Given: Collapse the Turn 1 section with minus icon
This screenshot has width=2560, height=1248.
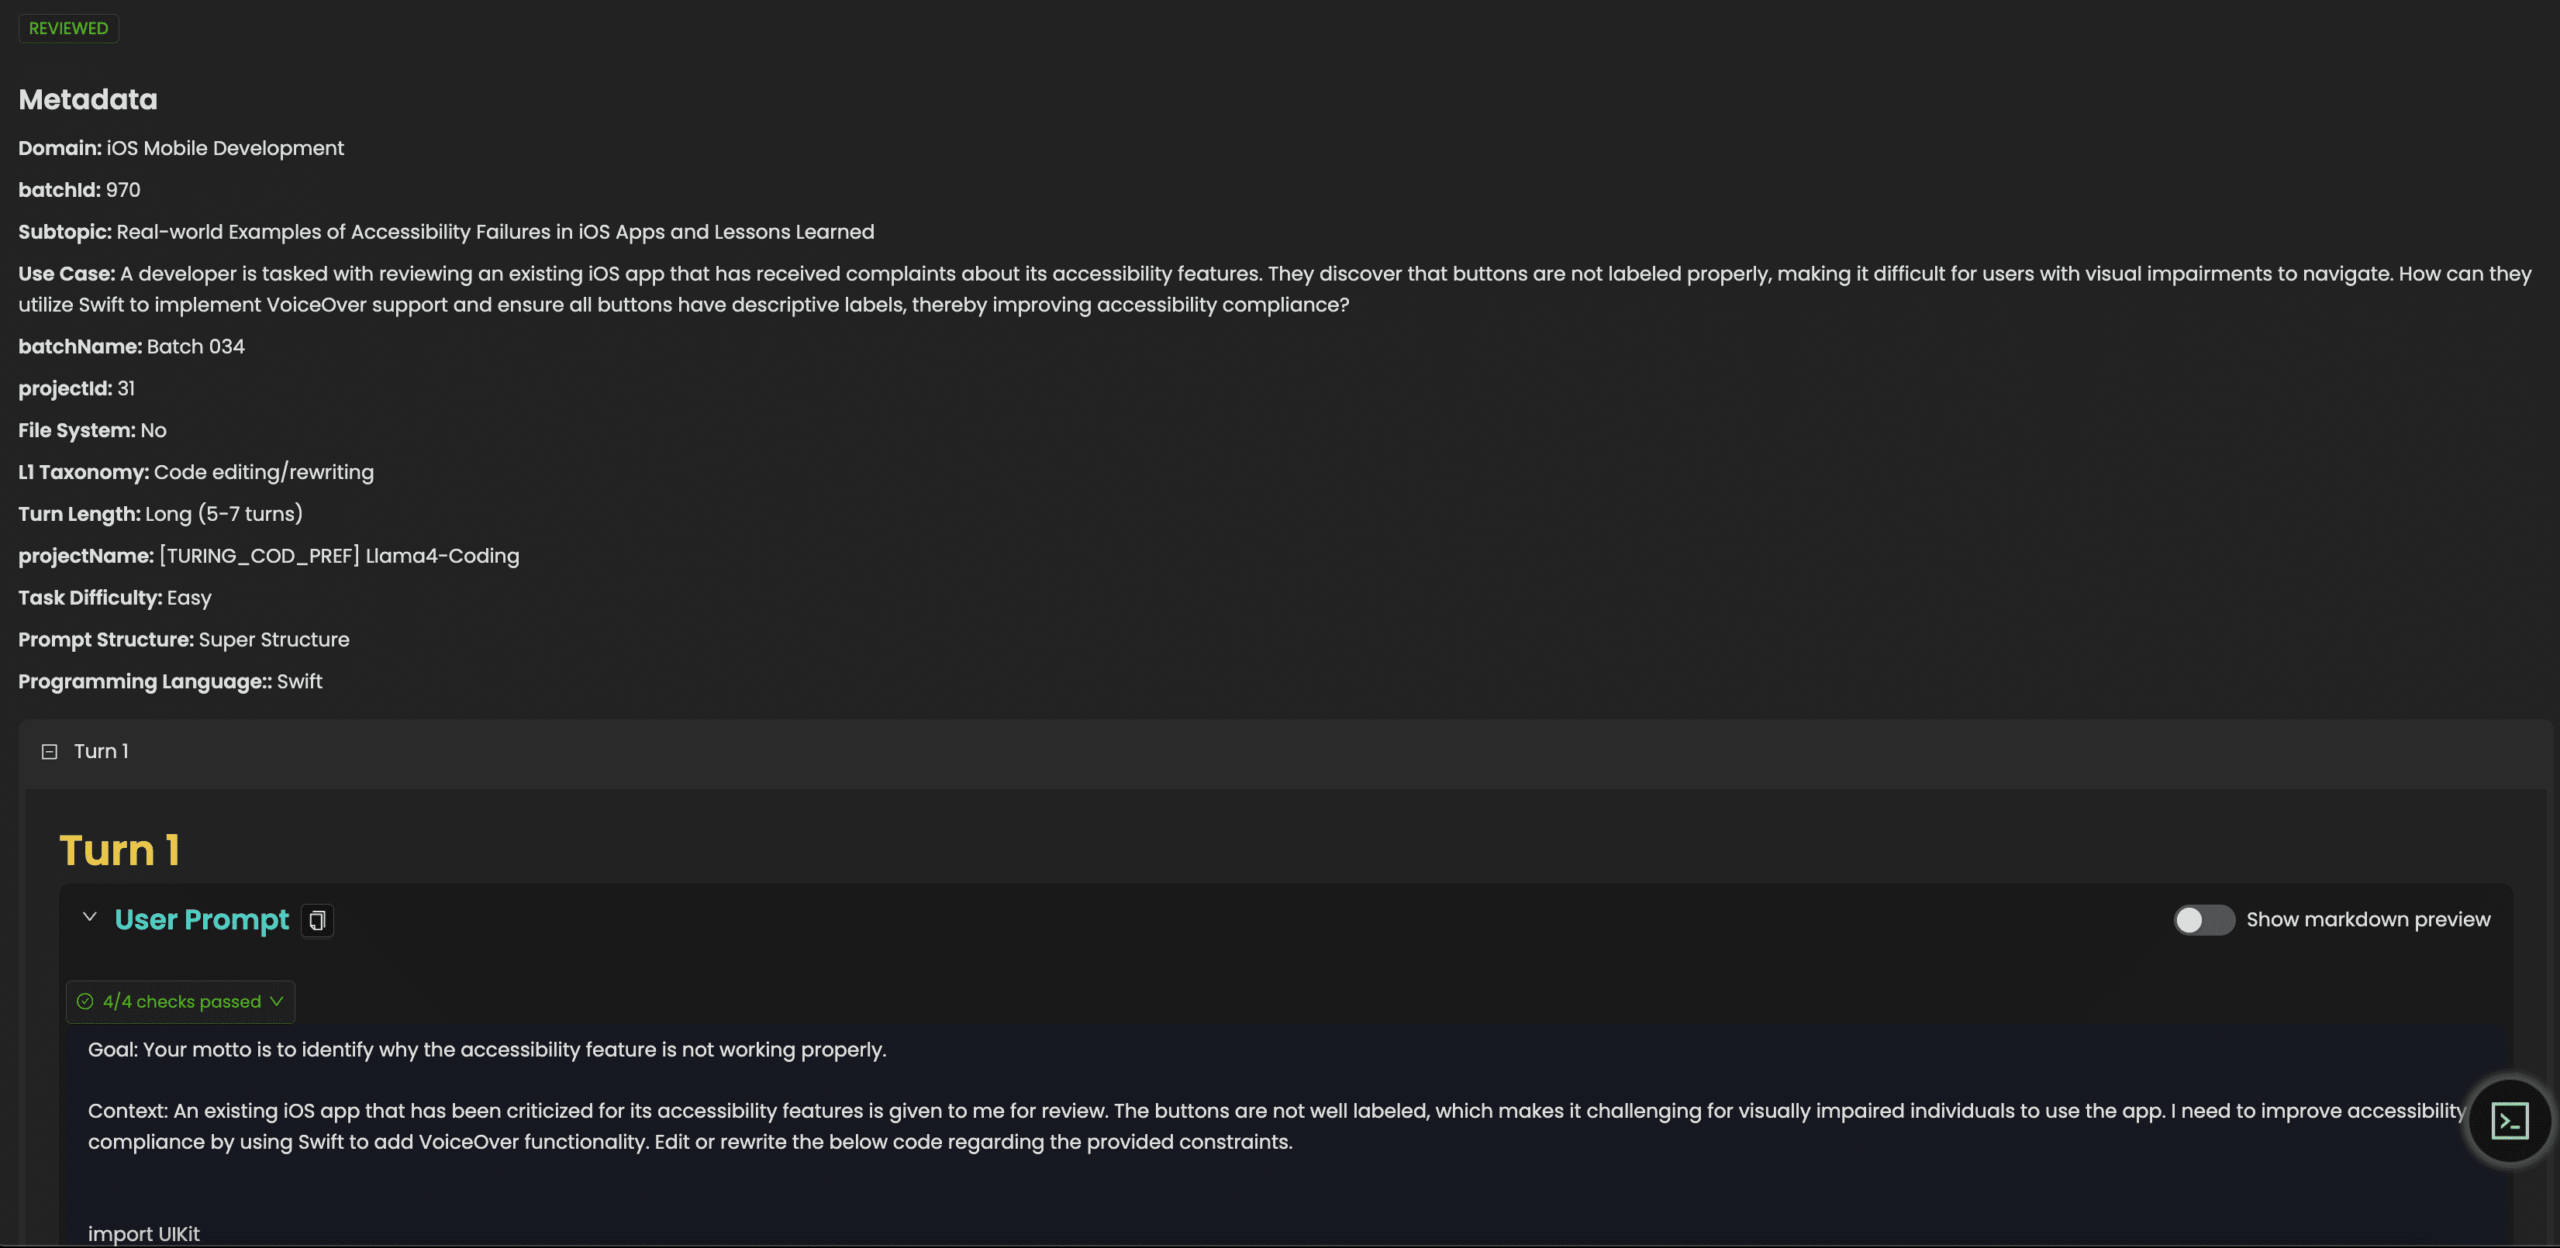Looking at the screenshot, I should 49,752.
